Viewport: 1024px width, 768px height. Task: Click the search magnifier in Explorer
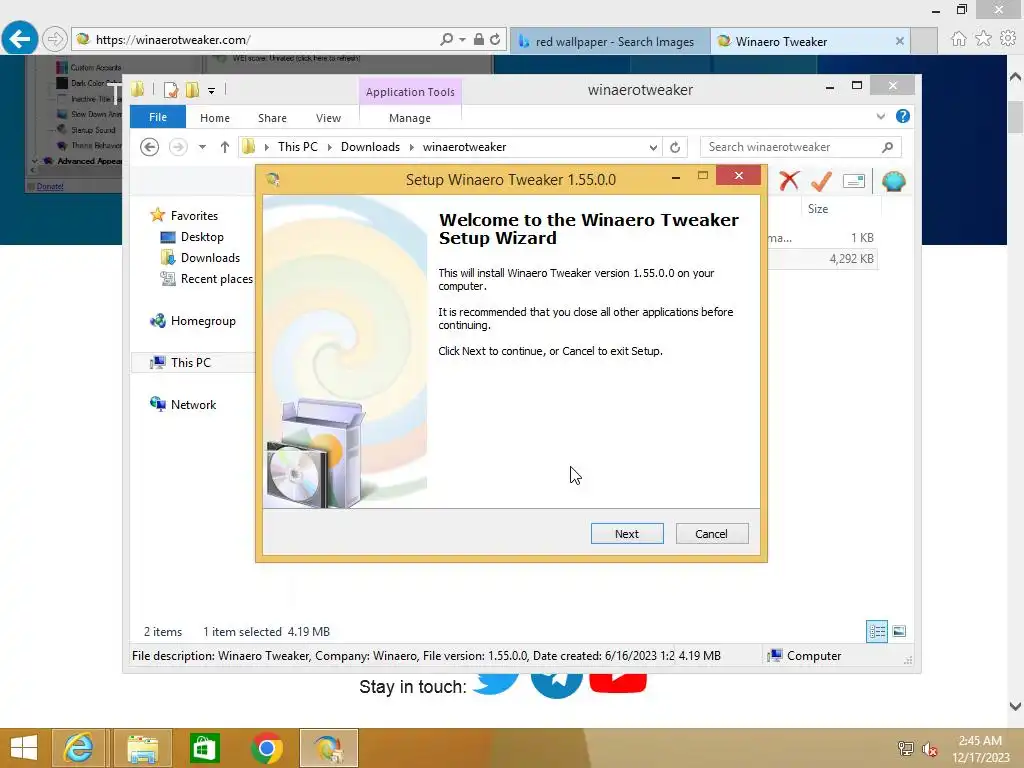[888, 147]
